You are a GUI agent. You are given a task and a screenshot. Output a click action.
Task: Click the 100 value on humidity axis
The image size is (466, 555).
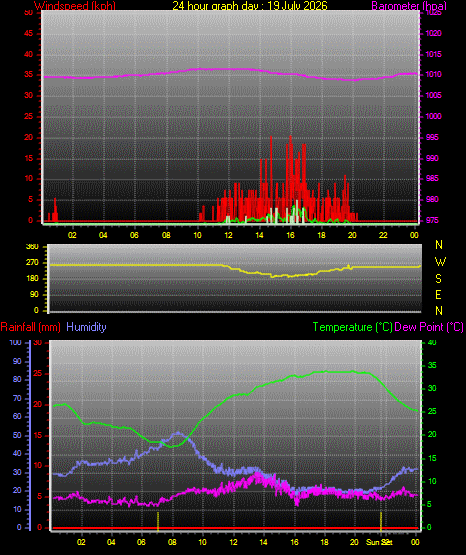[15, 342]
